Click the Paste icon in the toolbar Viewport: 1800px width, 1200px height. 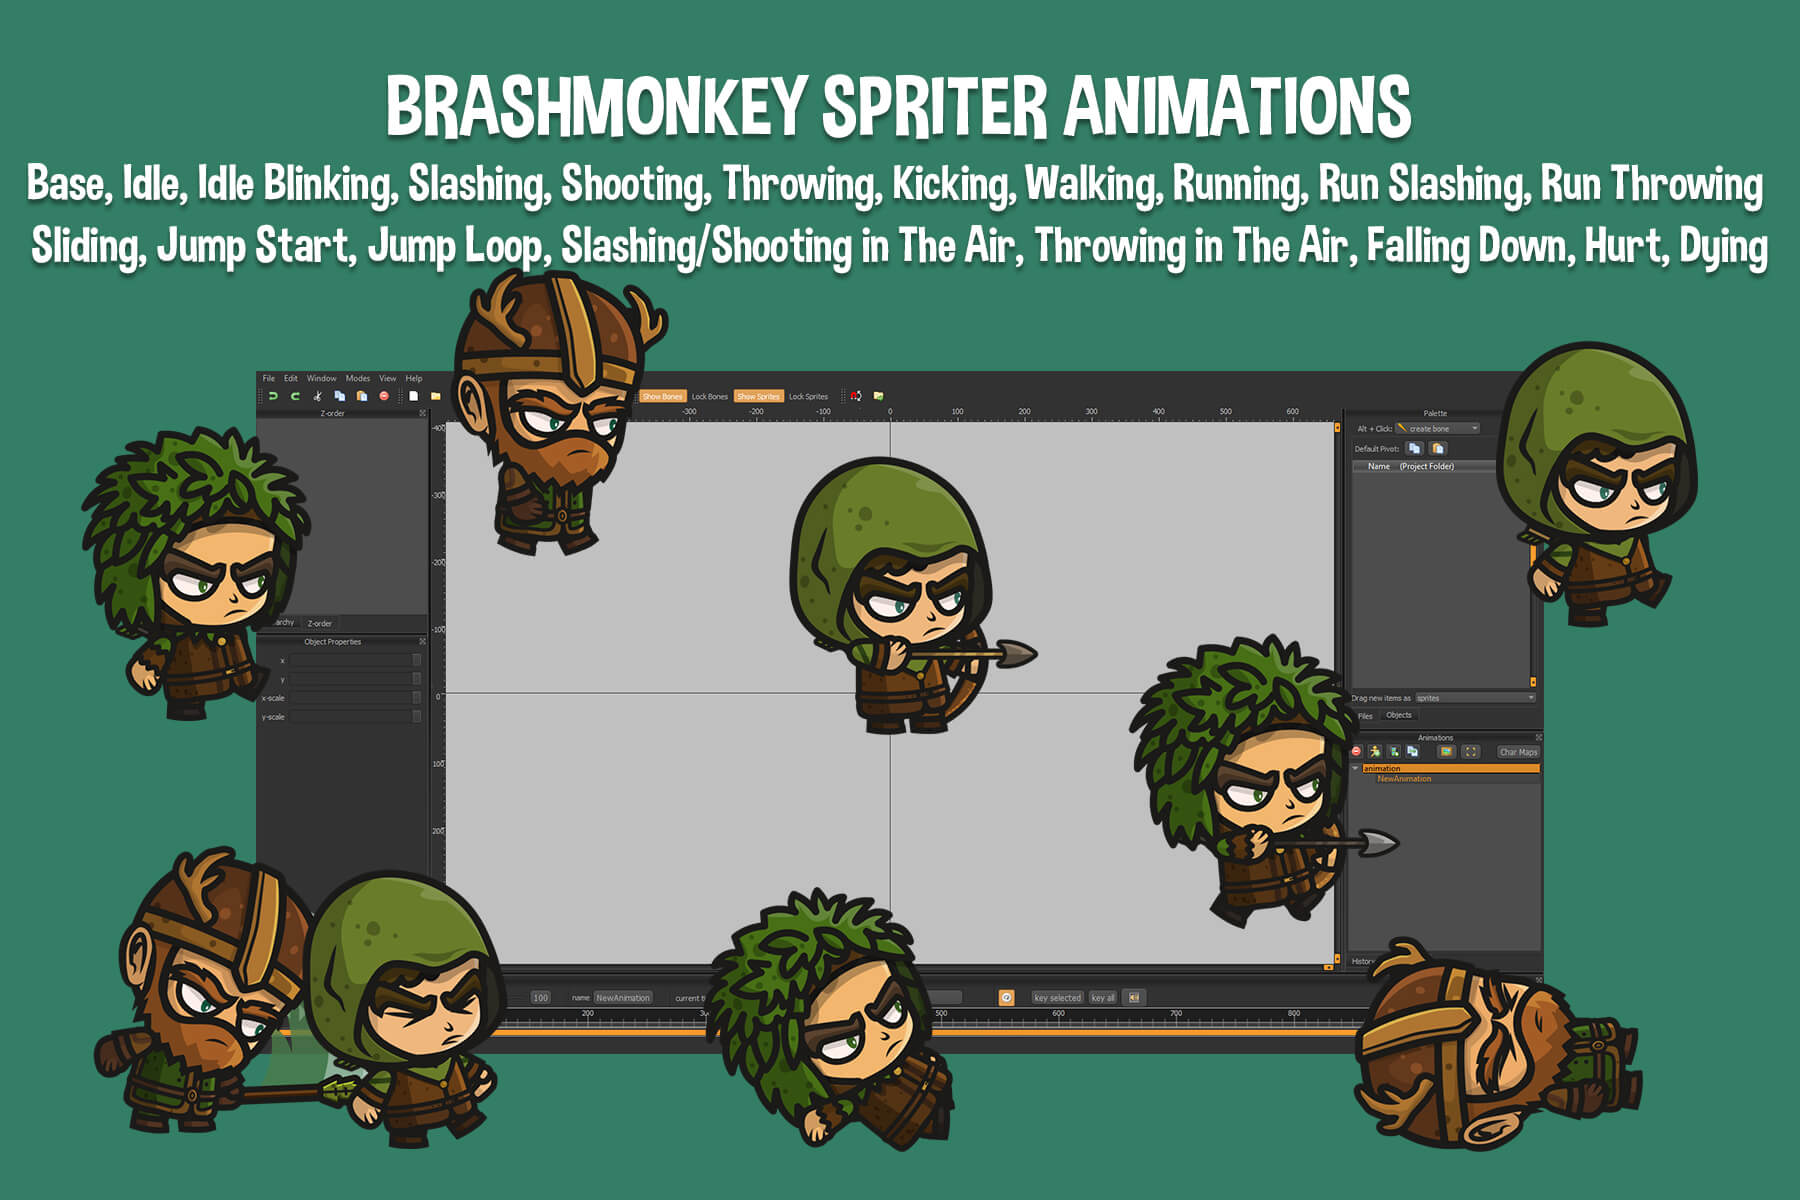tap(362, 396)
